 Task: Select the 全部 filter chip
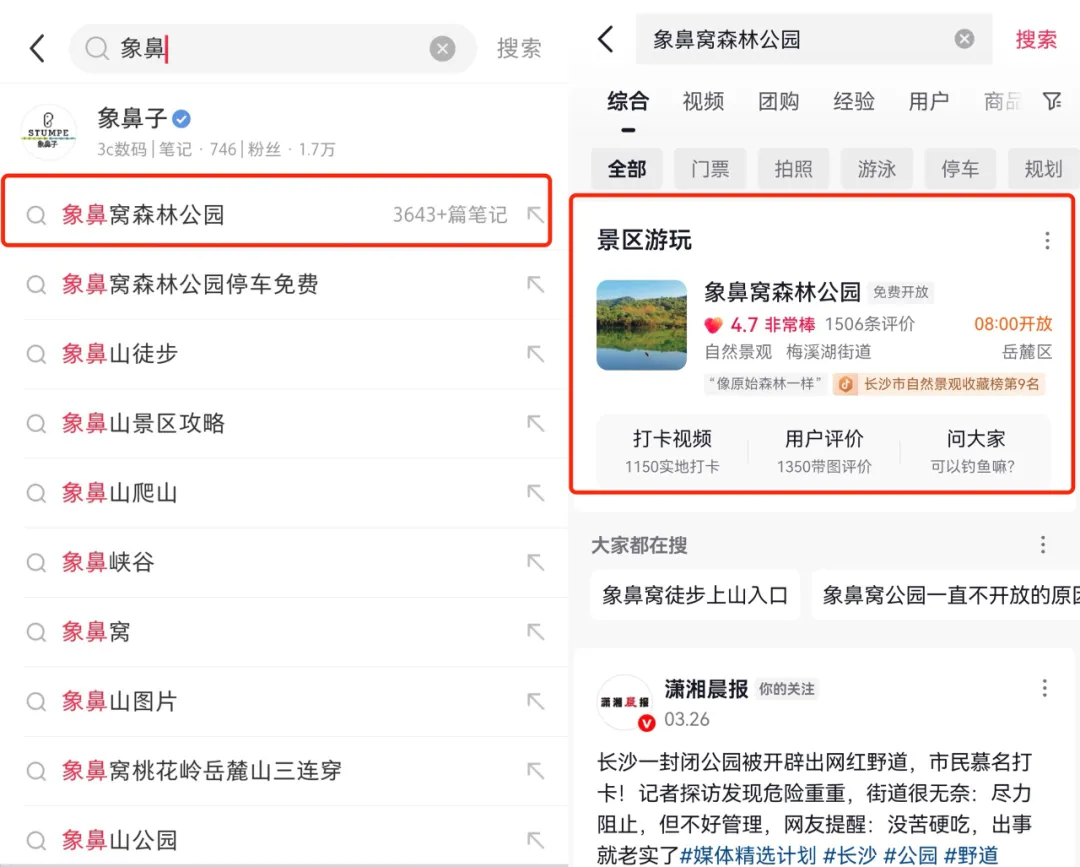[x=627, y=169]
